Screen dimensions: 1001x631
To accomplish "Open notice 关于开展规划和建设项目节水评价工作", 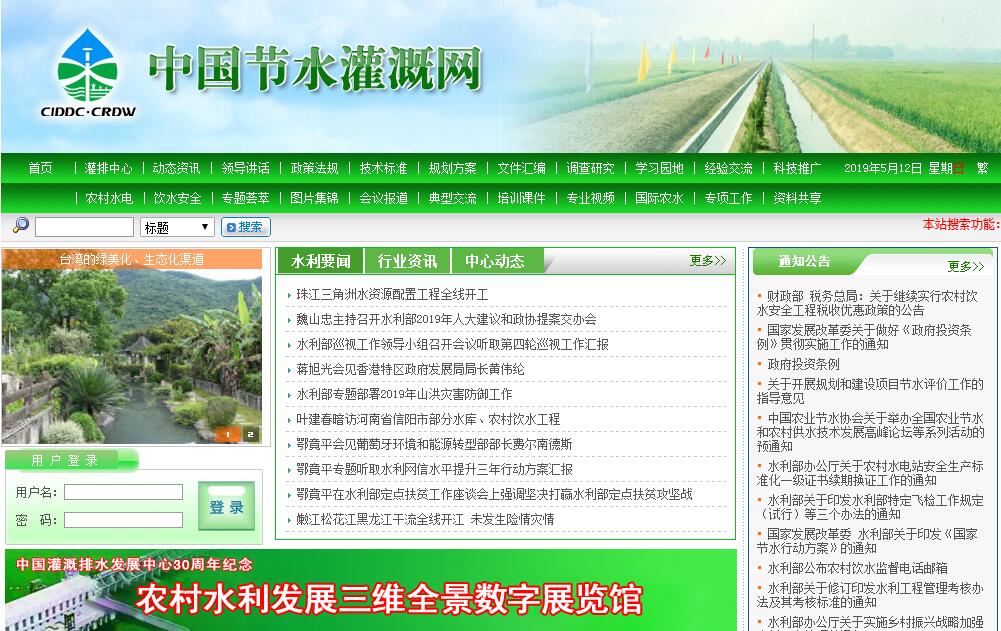I will (870, 391).
